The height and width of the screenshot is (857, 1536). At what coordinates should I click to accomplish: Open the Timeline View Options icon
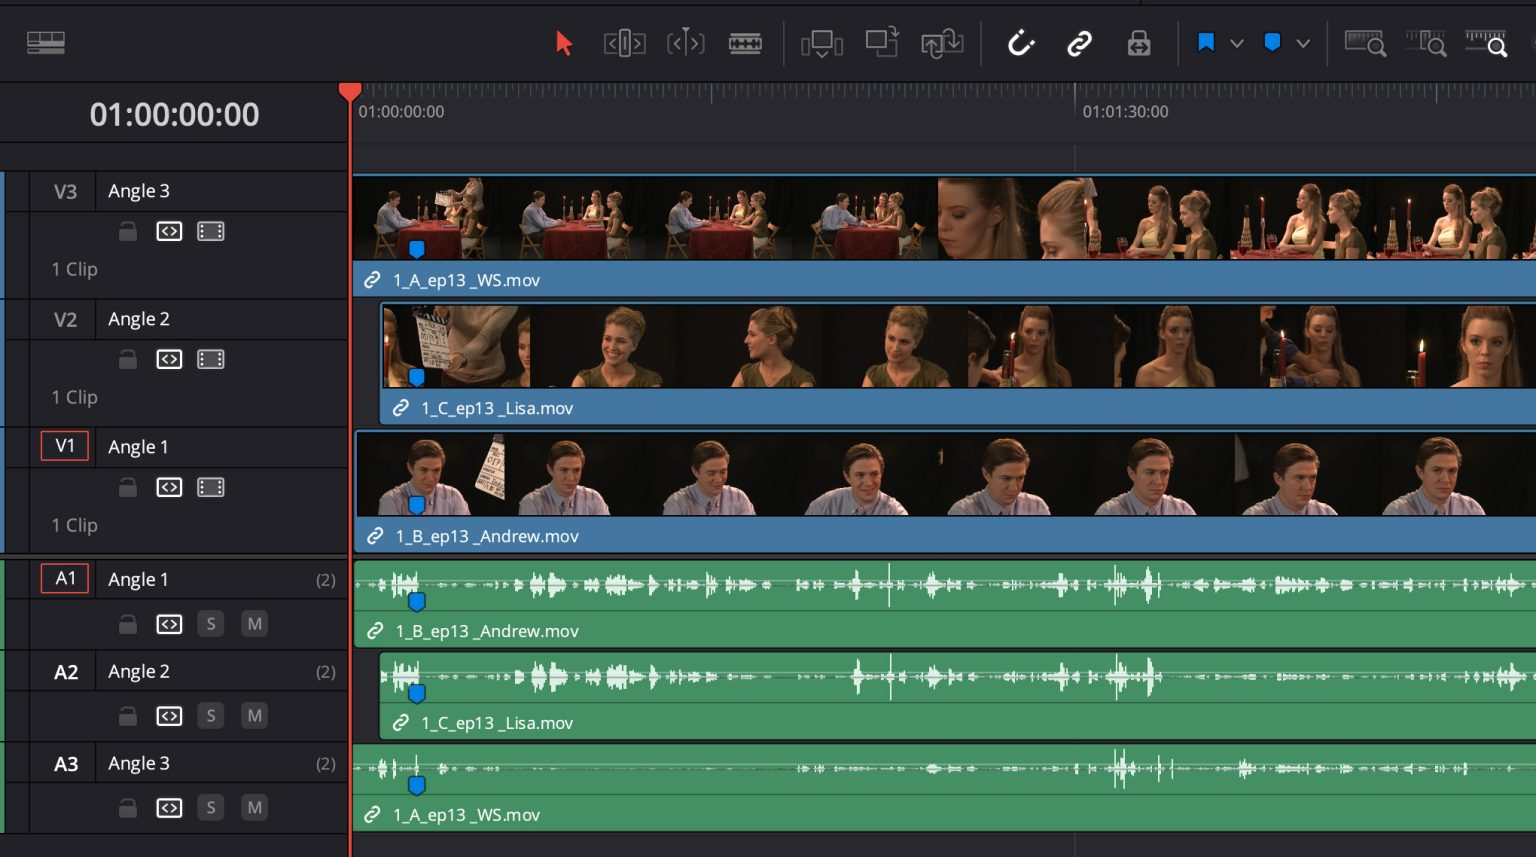click(x=46, y=42)
